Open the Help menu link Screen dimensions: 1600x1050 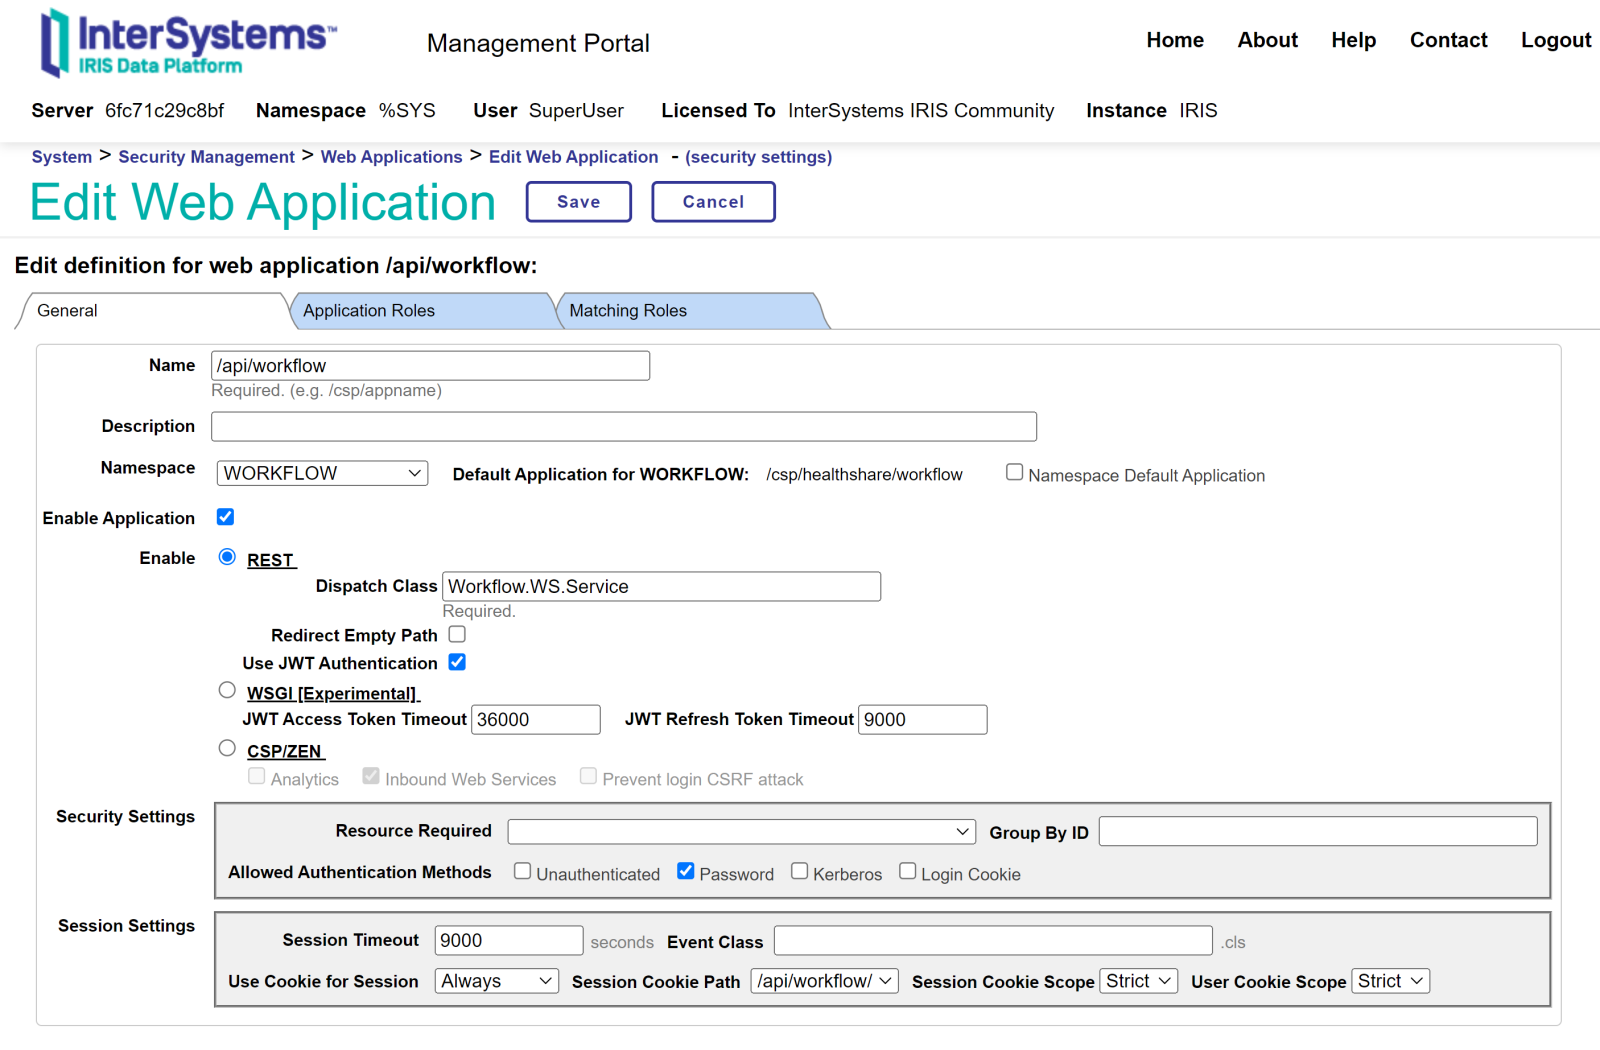point(1353,40)
